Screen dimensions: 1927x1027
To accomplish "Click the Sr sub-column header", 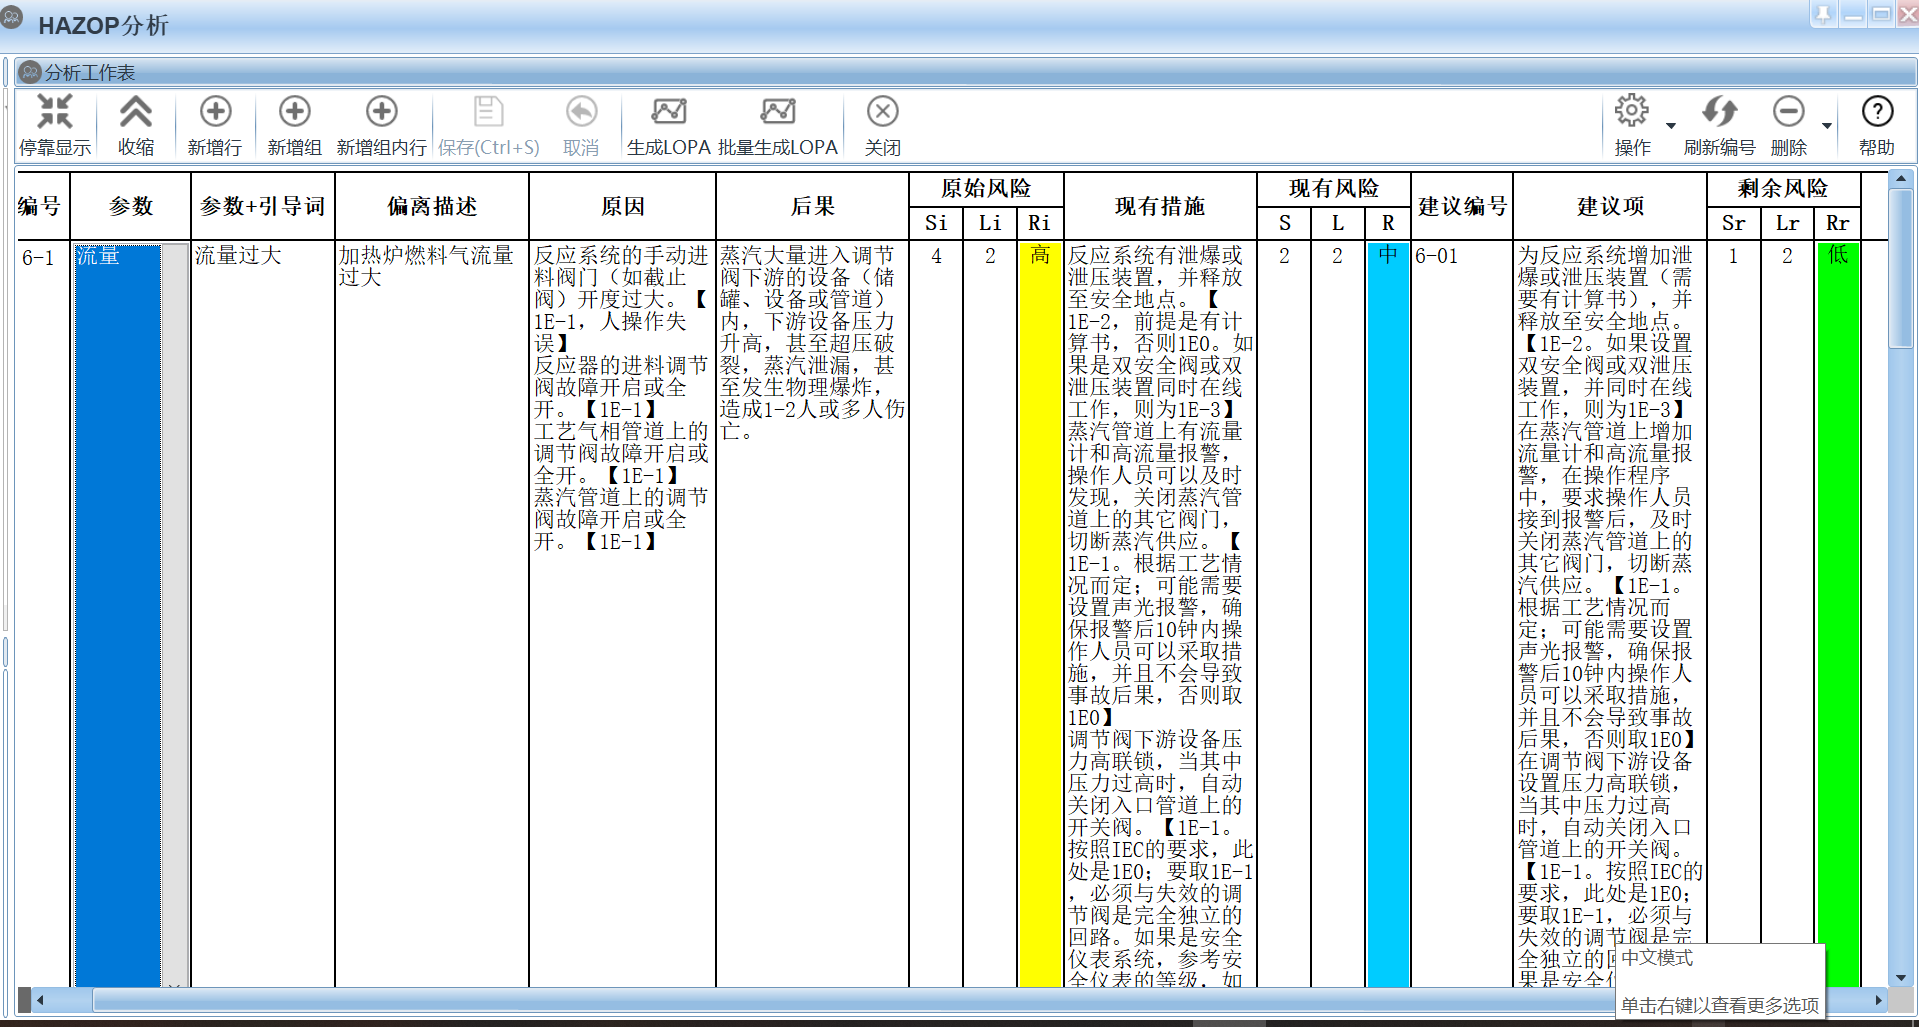I will [1734, 223].
